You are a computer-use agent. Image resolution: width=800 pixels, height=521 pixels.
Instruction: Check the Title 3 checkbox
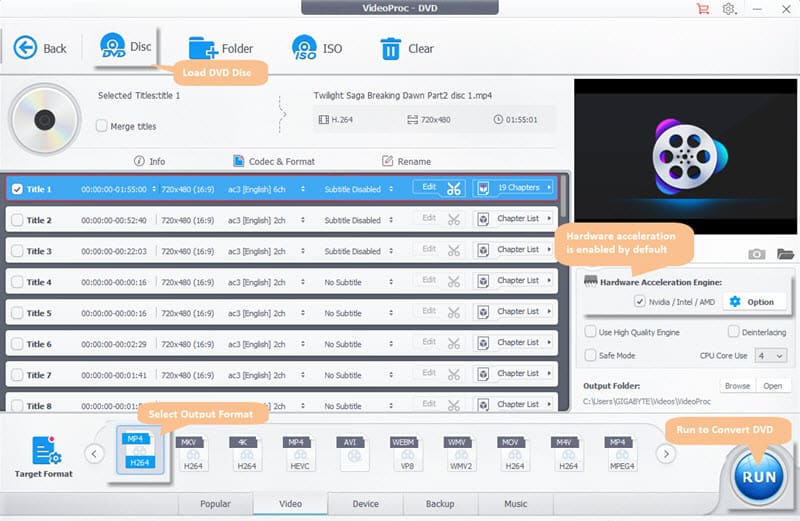click(17, 251)
